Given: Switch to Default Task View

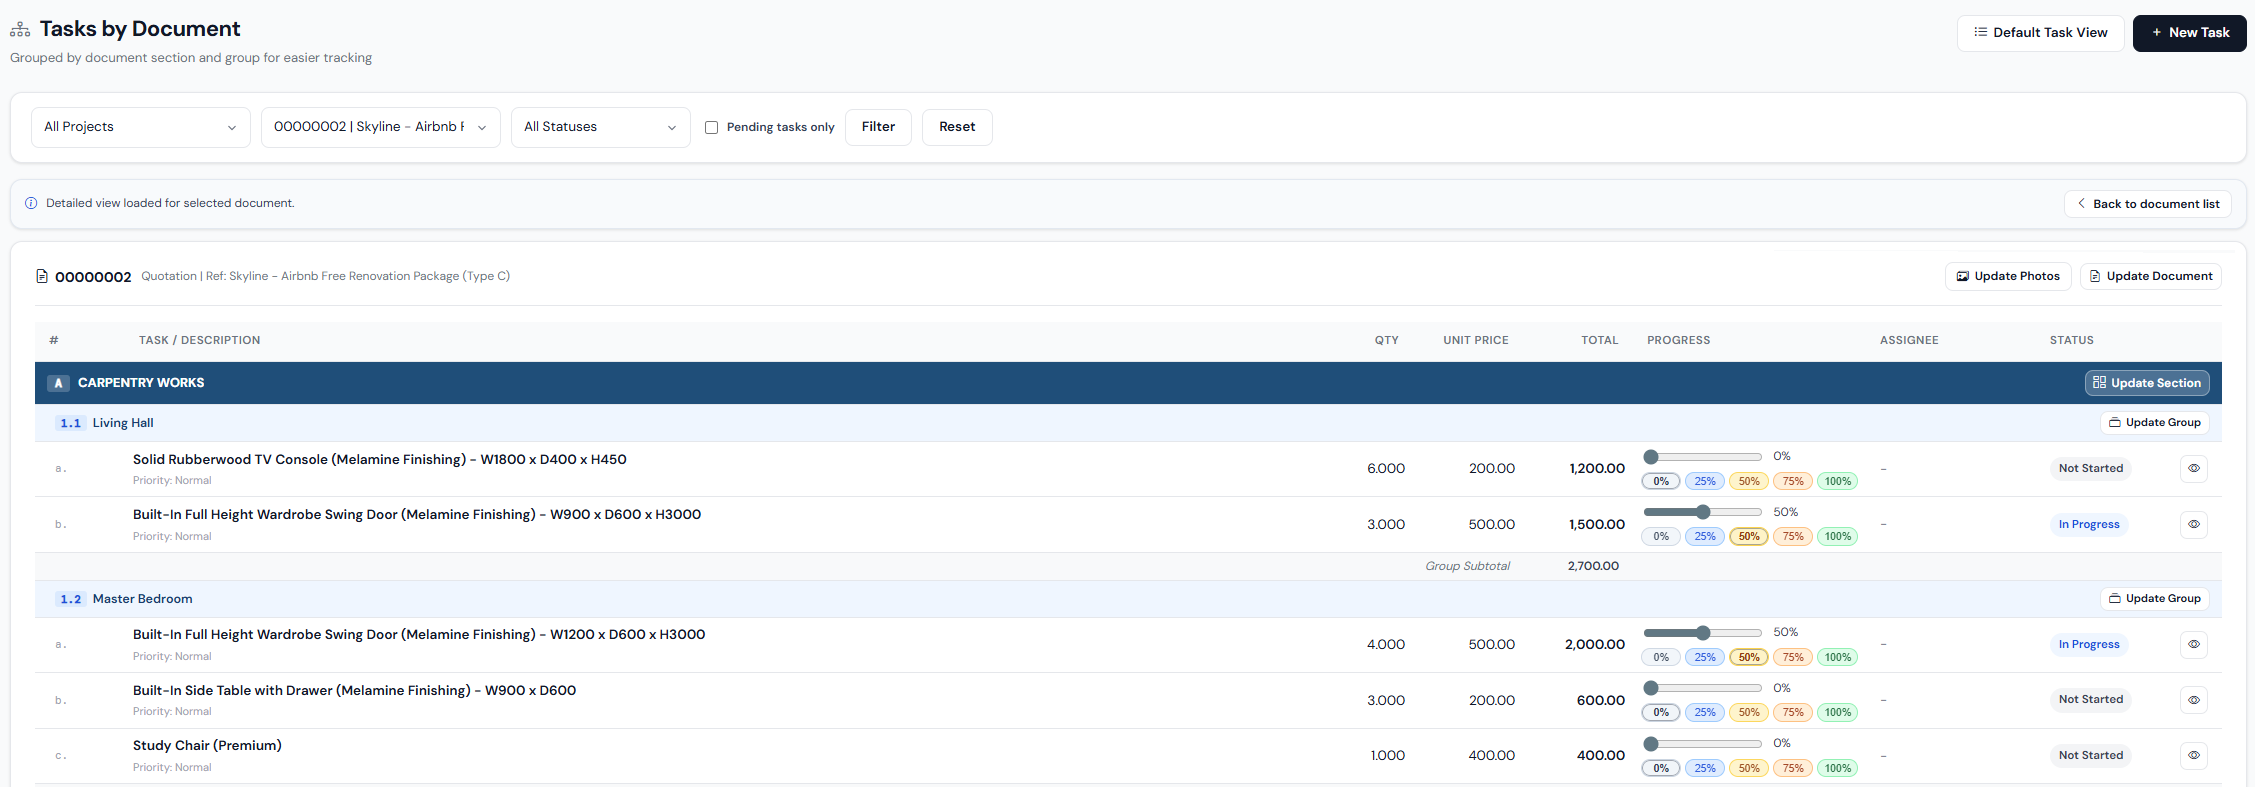Looking at the screenshot, I should click(2040, 33).
